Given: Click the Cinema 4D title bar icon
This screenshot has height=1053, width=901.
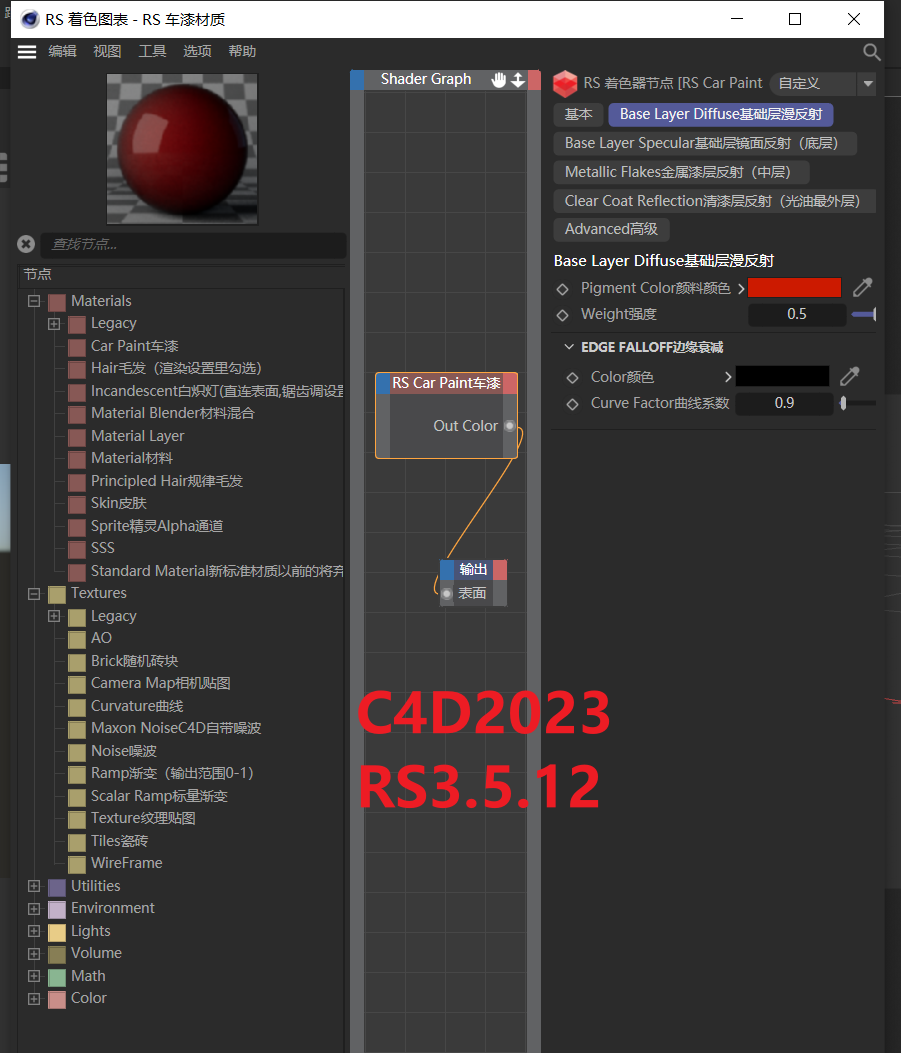Looking at the screenshot, I should (x=30, y=19).
